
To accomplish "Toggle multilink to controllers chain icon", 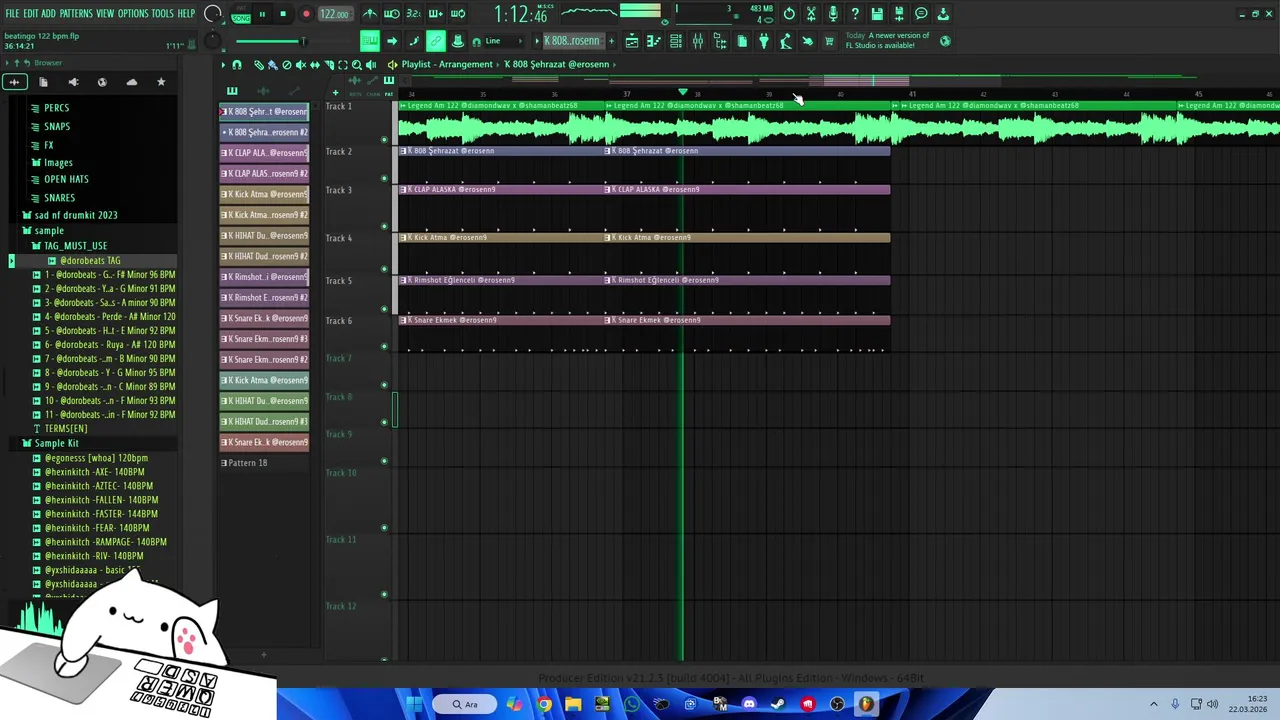I will [435, 41].
